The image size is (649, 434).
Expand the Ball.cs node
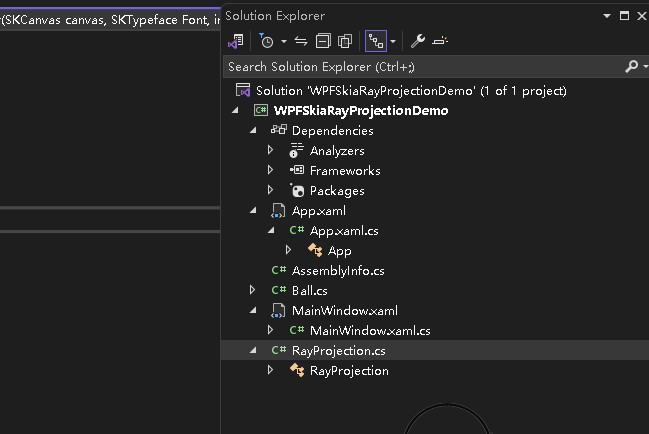[252, 290]
